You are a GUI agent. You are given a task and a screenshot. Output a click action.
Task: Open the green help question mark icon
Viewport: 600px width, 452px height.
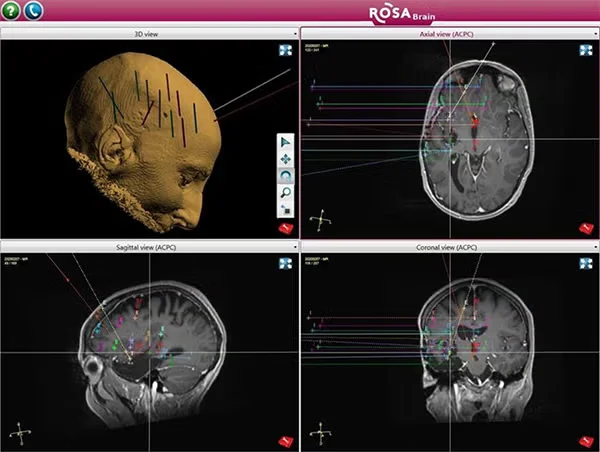click(x=11, y=12)
